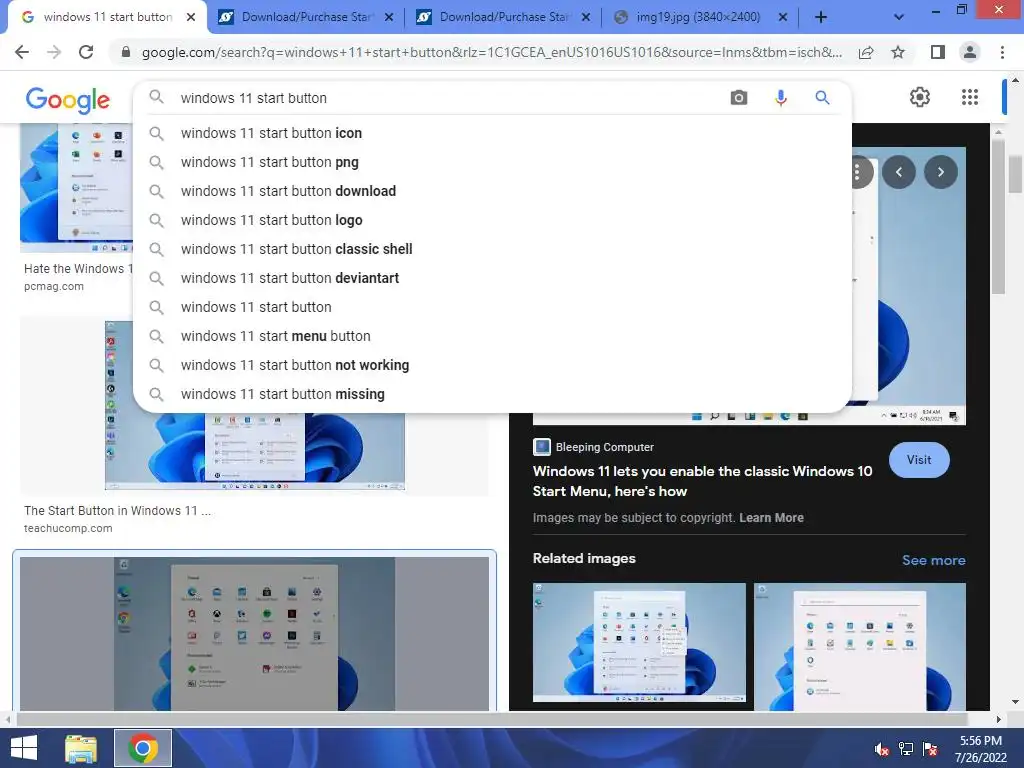This screenshot has height=768, width=1024.
Task: Select plain suggestion 'windows 11 start button'
Action: [x=492, y=307]
